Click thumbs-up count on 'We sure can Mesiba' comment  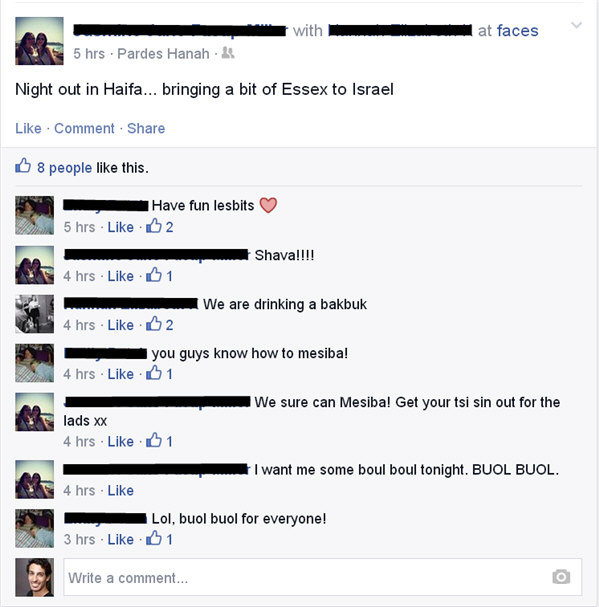coord(160,441)
